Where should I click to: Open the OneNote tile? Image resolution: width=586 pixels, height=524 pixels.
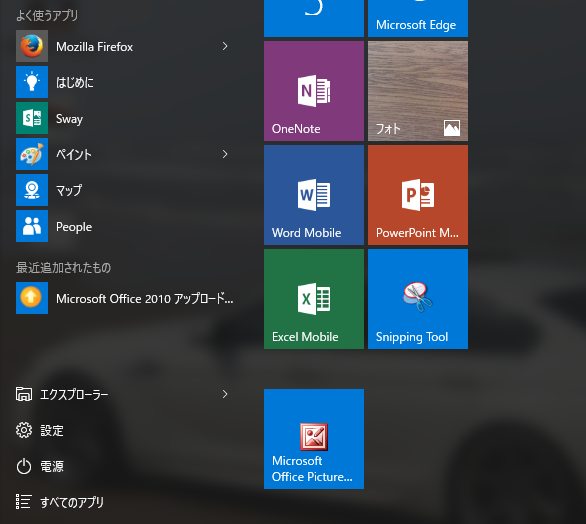point(314,91)
